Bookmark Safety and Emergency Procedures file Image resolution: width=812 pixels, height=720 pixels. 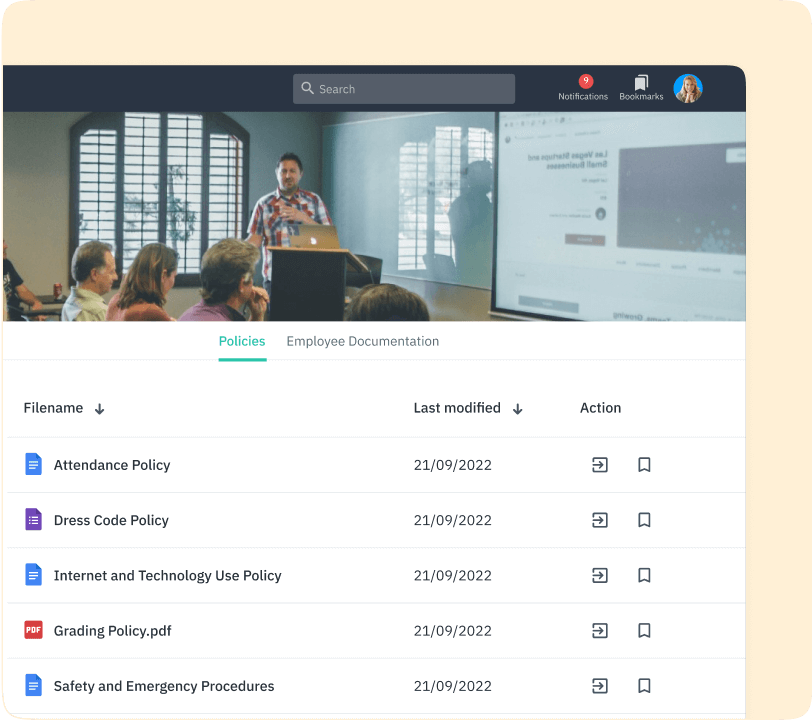pos(644,686)
